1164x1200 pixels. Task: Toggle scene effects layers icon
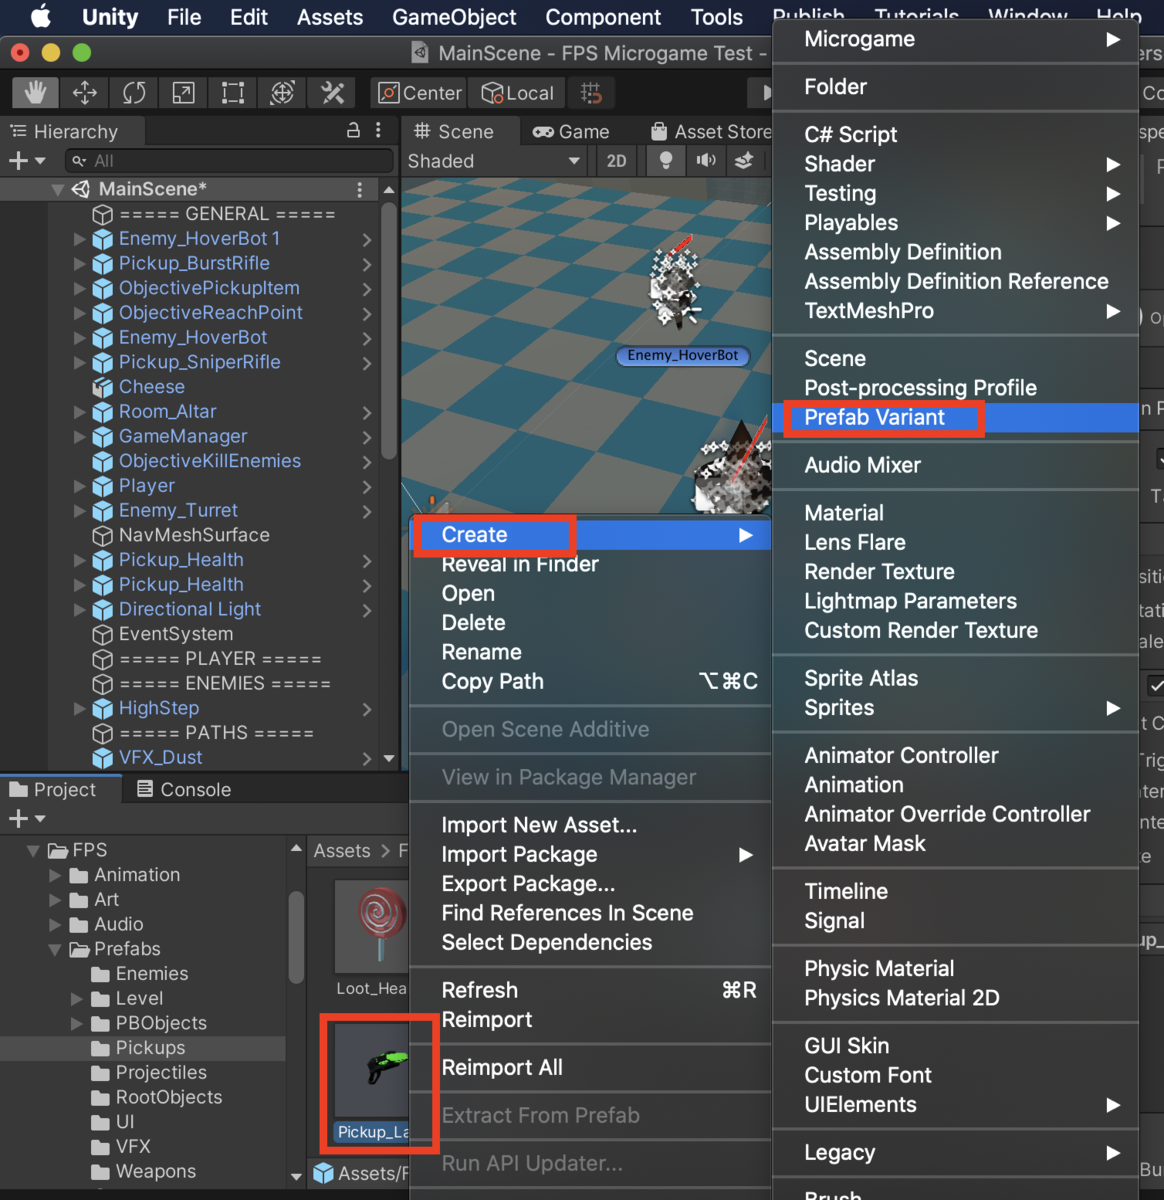pos(744,160)
